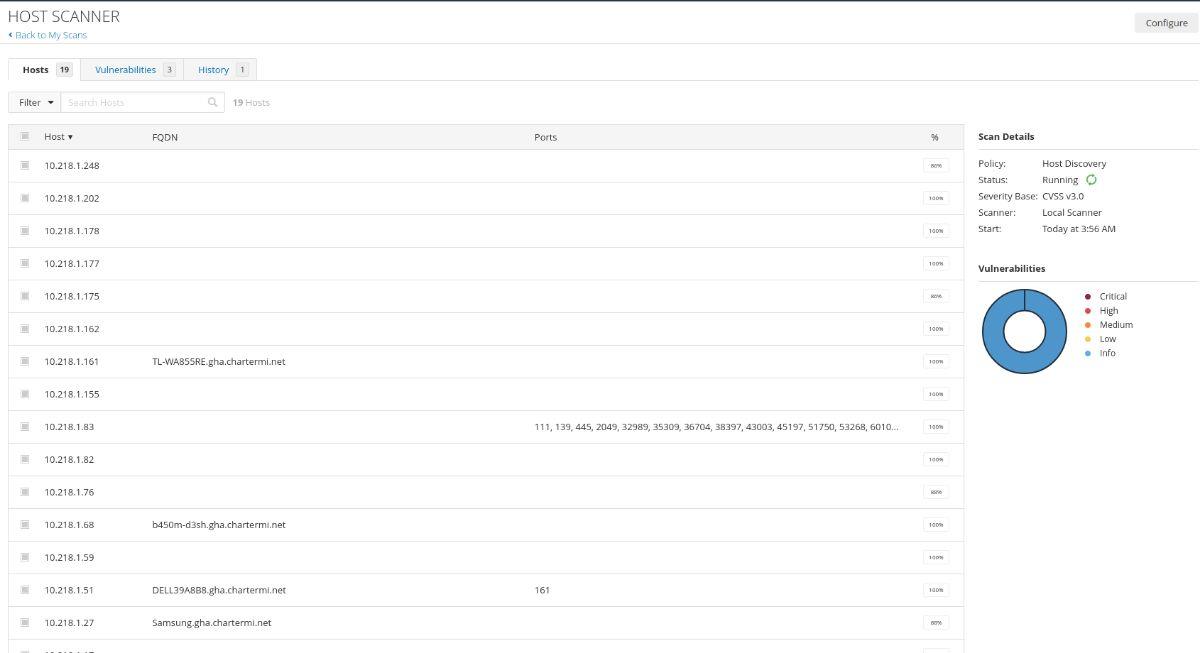Toggle the select-all hosts checkbox in header
This screenshot has width=1200, height=653.
[25, 137]
